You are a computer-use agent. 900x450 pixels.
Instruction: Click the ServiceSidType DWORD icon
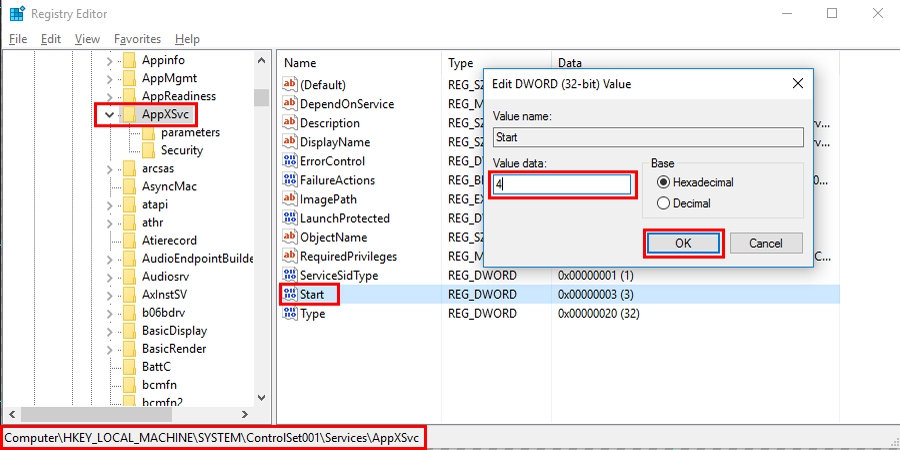tap(290, 275)
